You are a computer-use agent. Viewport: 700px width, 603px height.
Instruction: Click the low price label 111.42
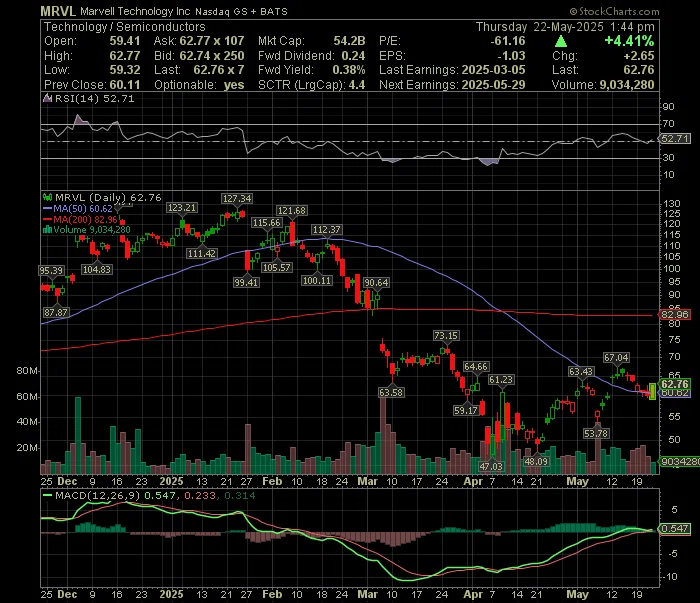[202, 254]
